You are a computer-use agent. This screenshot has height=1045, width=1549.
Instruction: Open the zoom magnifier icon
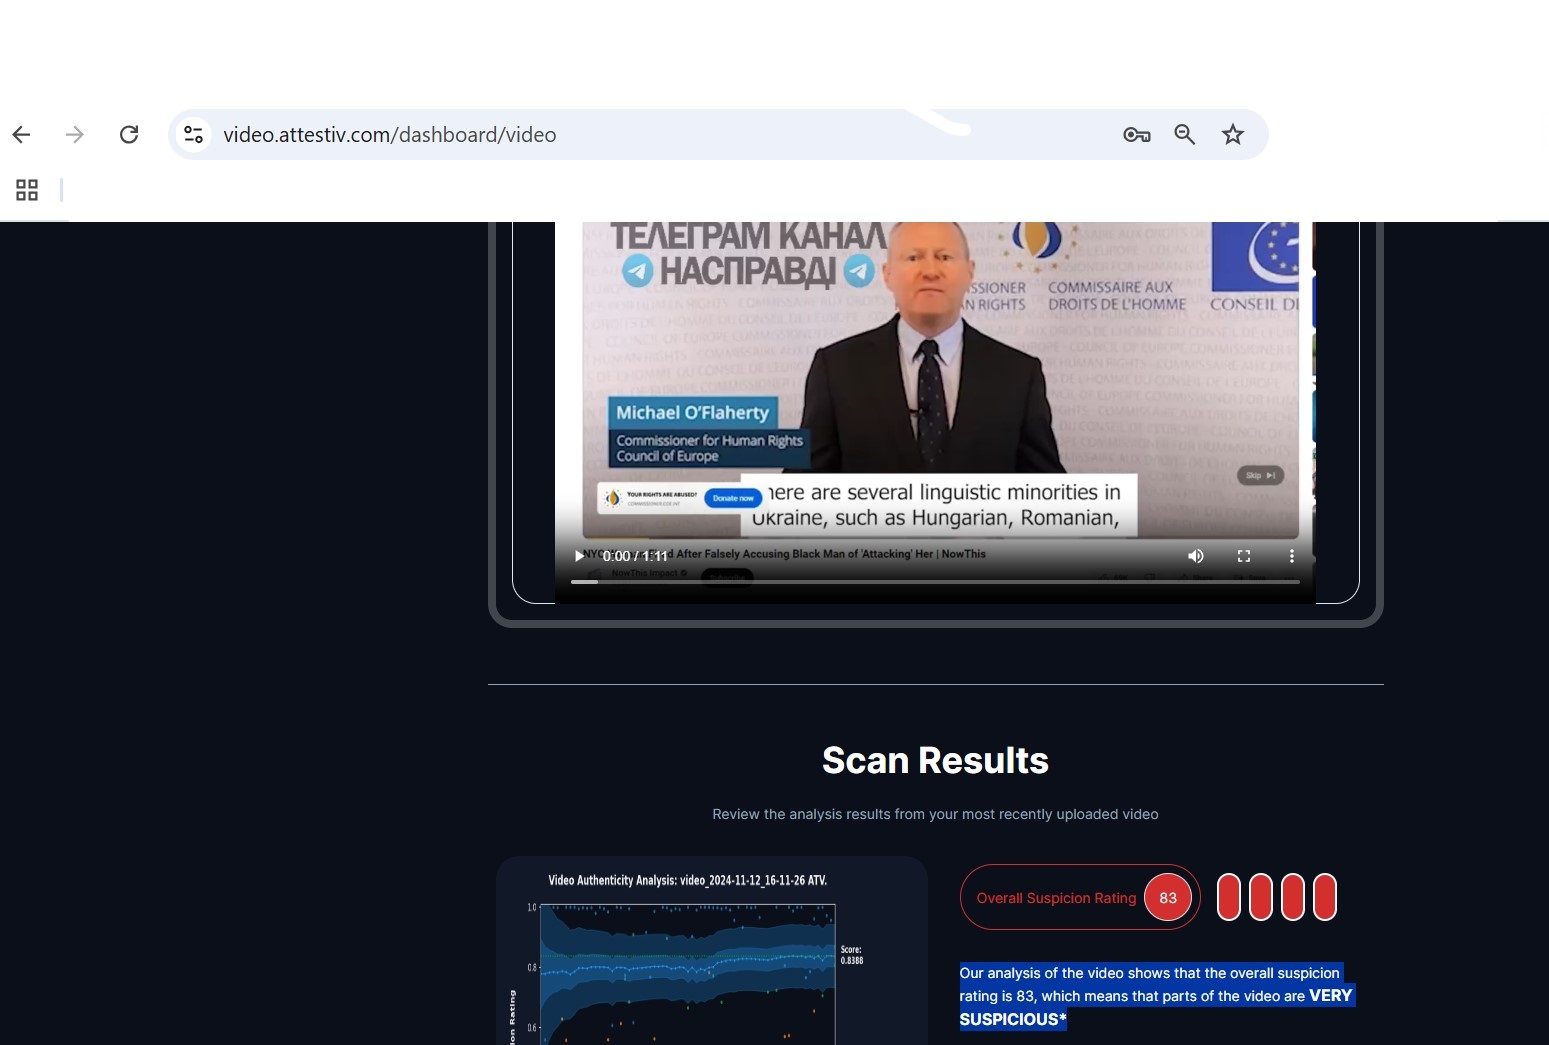(x=1185, y=134)
